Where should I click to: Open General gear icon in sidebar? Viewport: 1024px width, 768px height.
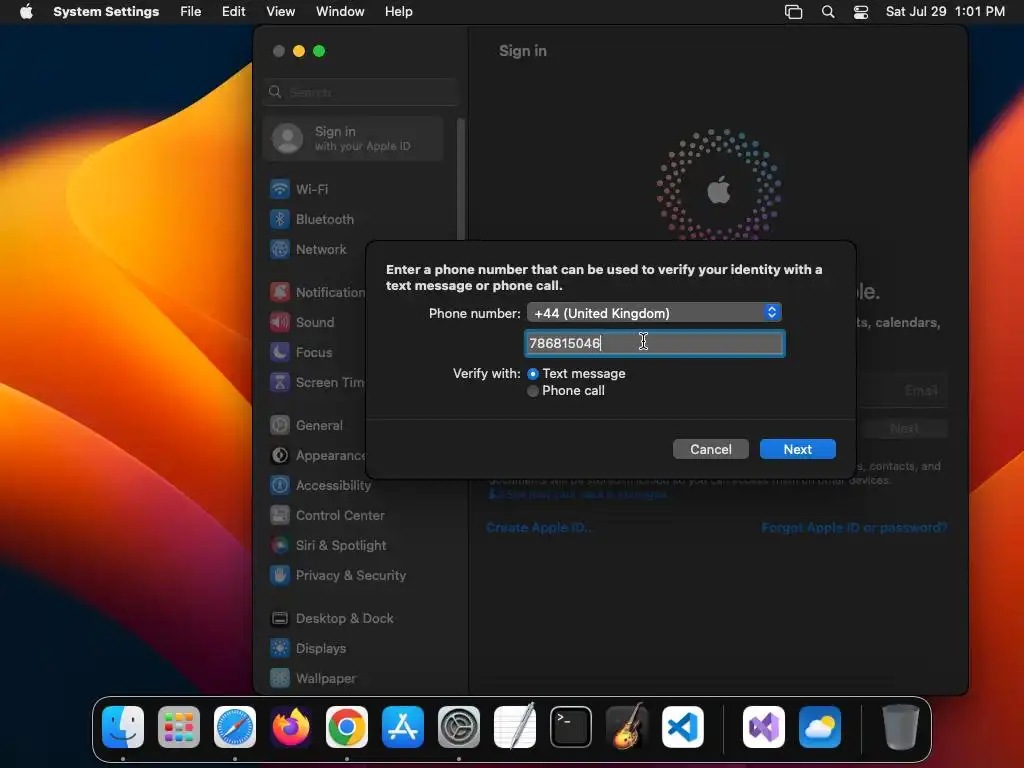click(280, 426)
